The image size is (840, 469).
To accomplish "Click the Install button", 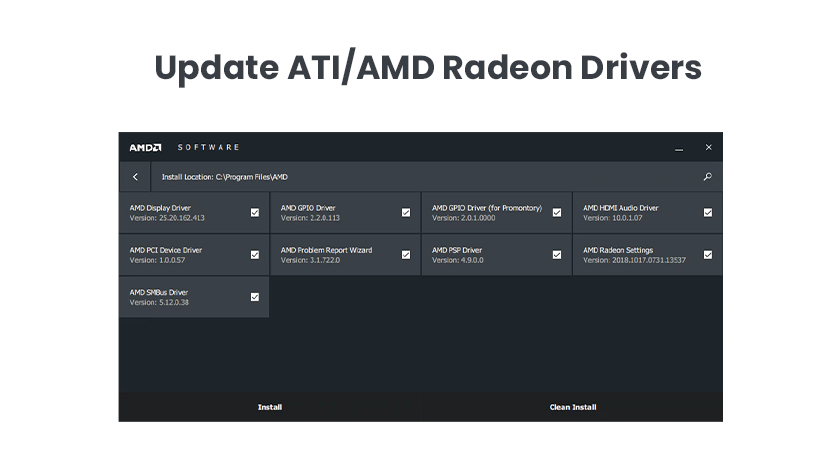I will (x=270, y=407).
